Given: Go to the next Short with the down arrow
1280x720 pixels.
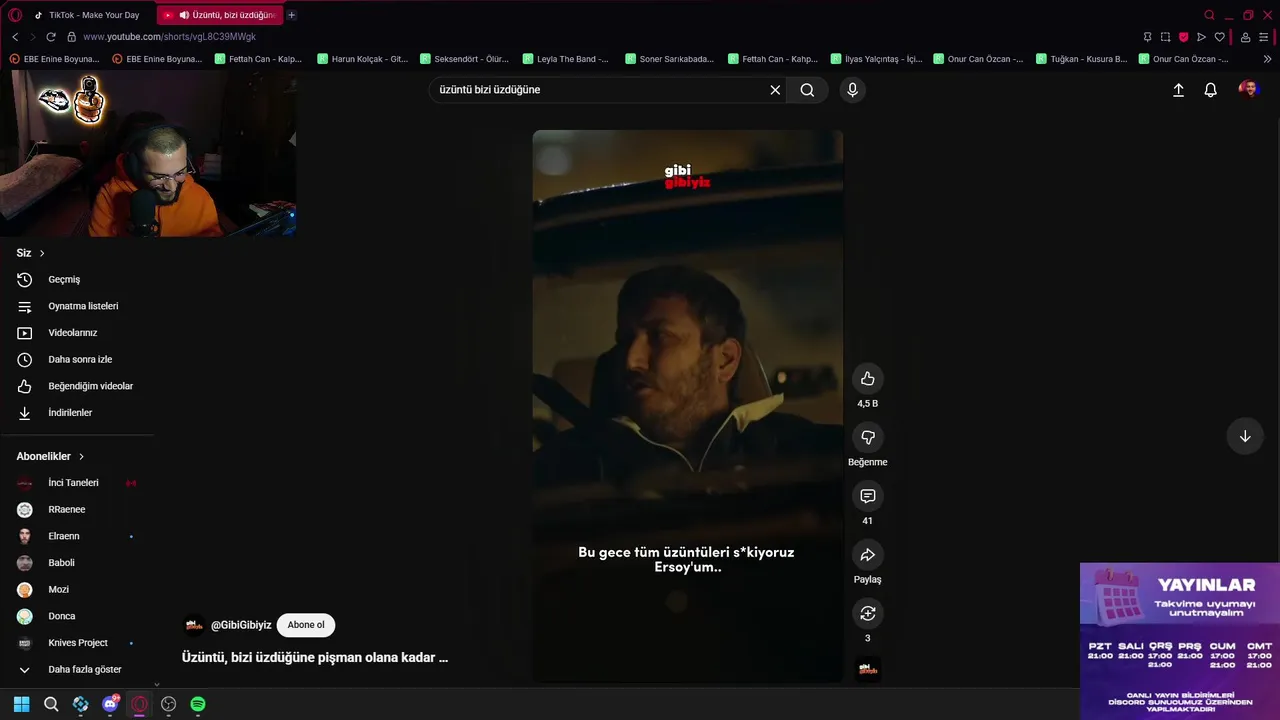Looking at the screenshot, I should (1245, 437).
